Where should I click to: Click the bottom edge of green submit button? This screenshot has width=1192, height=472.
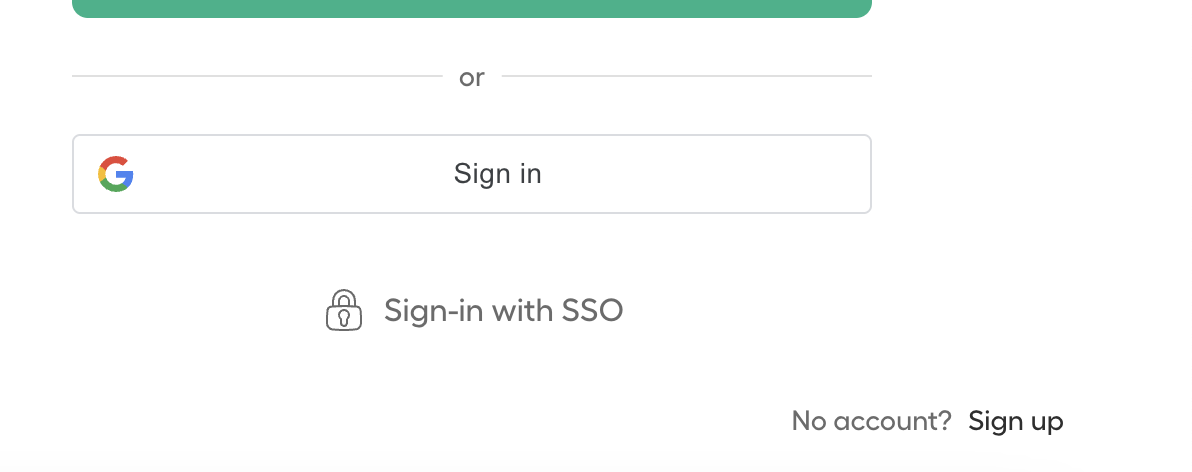pos(471,15)
